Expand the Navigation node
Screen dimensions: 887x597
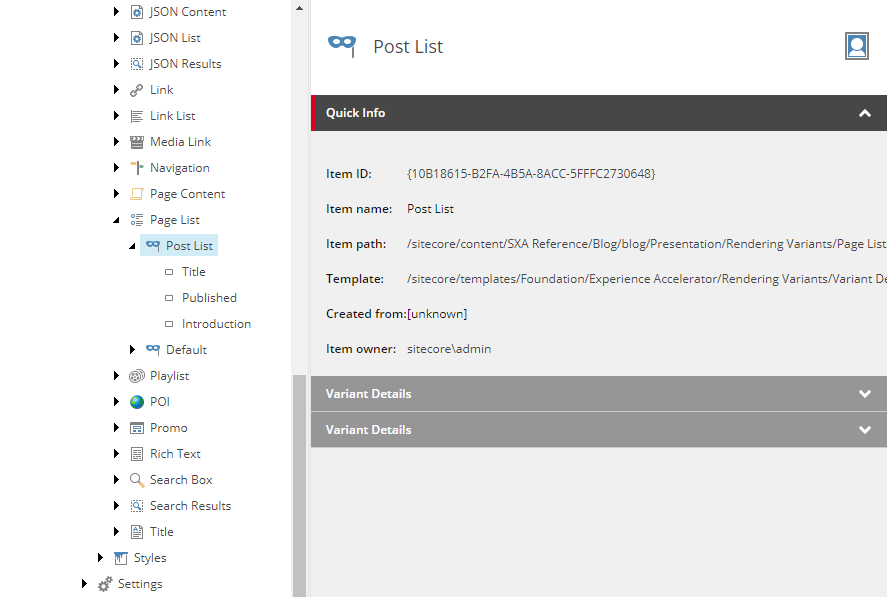tap(116, 167)
